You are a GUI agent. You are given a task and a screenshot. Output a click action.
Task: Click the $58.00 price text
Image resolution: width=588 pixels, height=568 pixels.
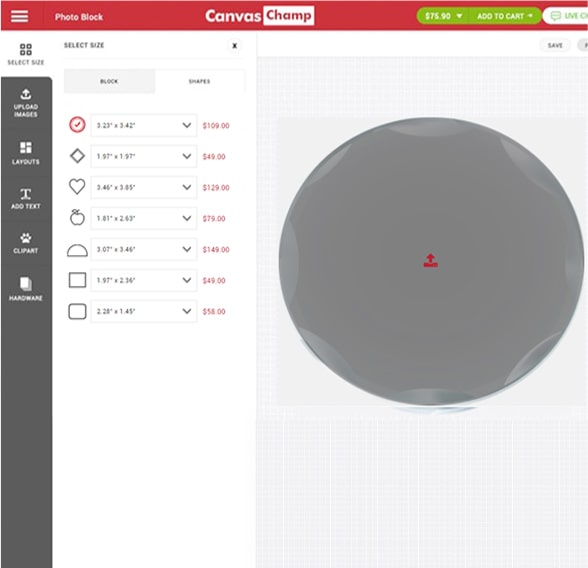click(214, 312)
